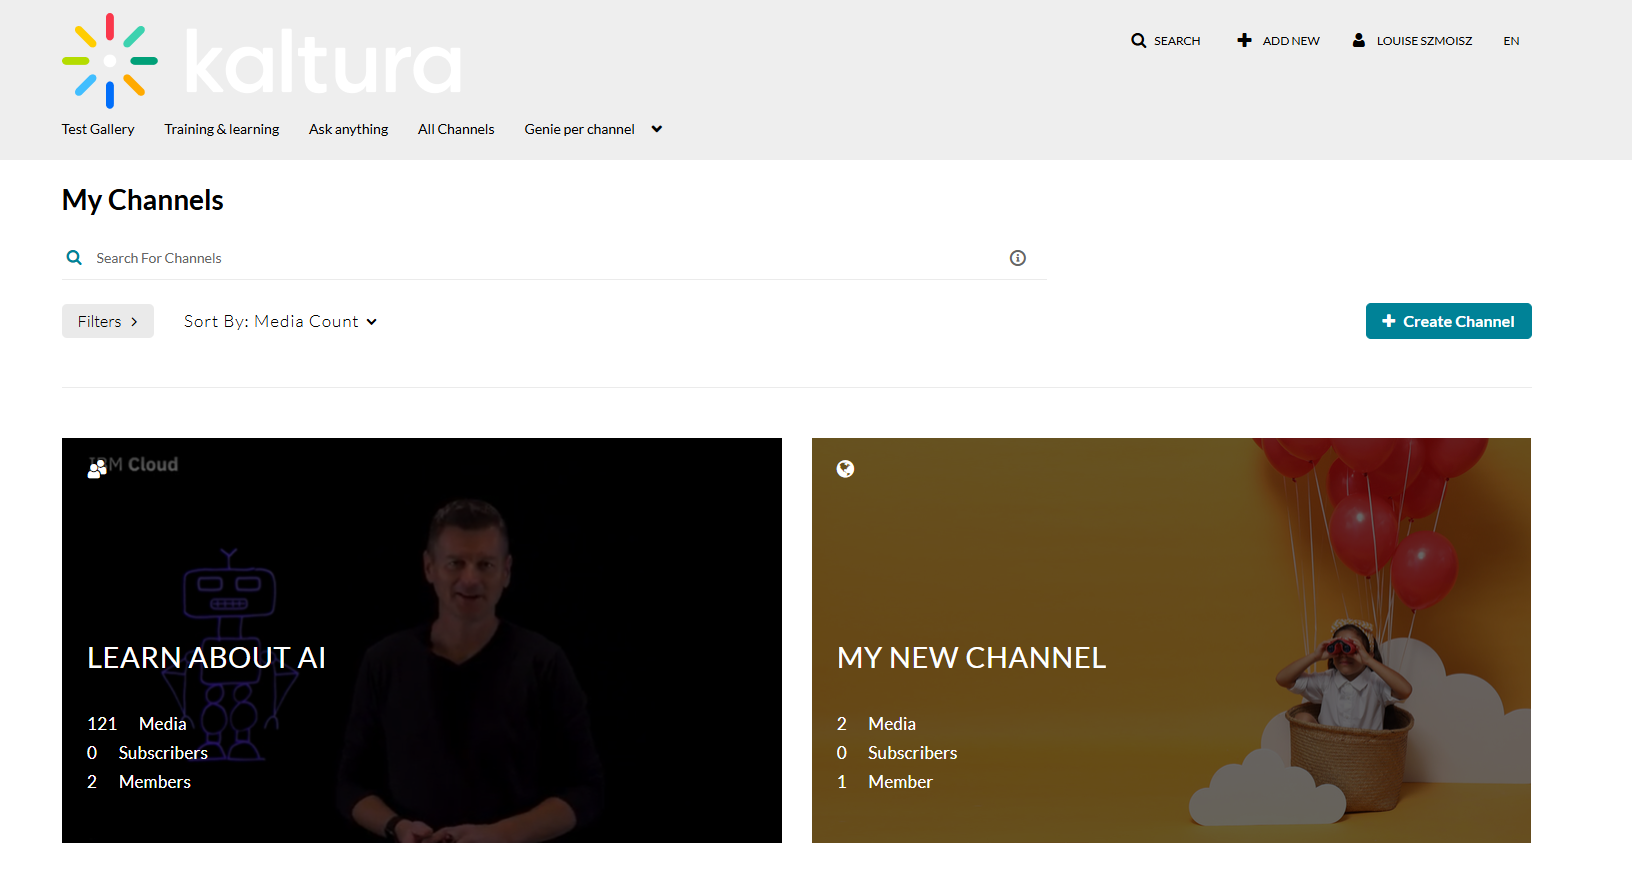Open the EN language selector

[1511, 41]
